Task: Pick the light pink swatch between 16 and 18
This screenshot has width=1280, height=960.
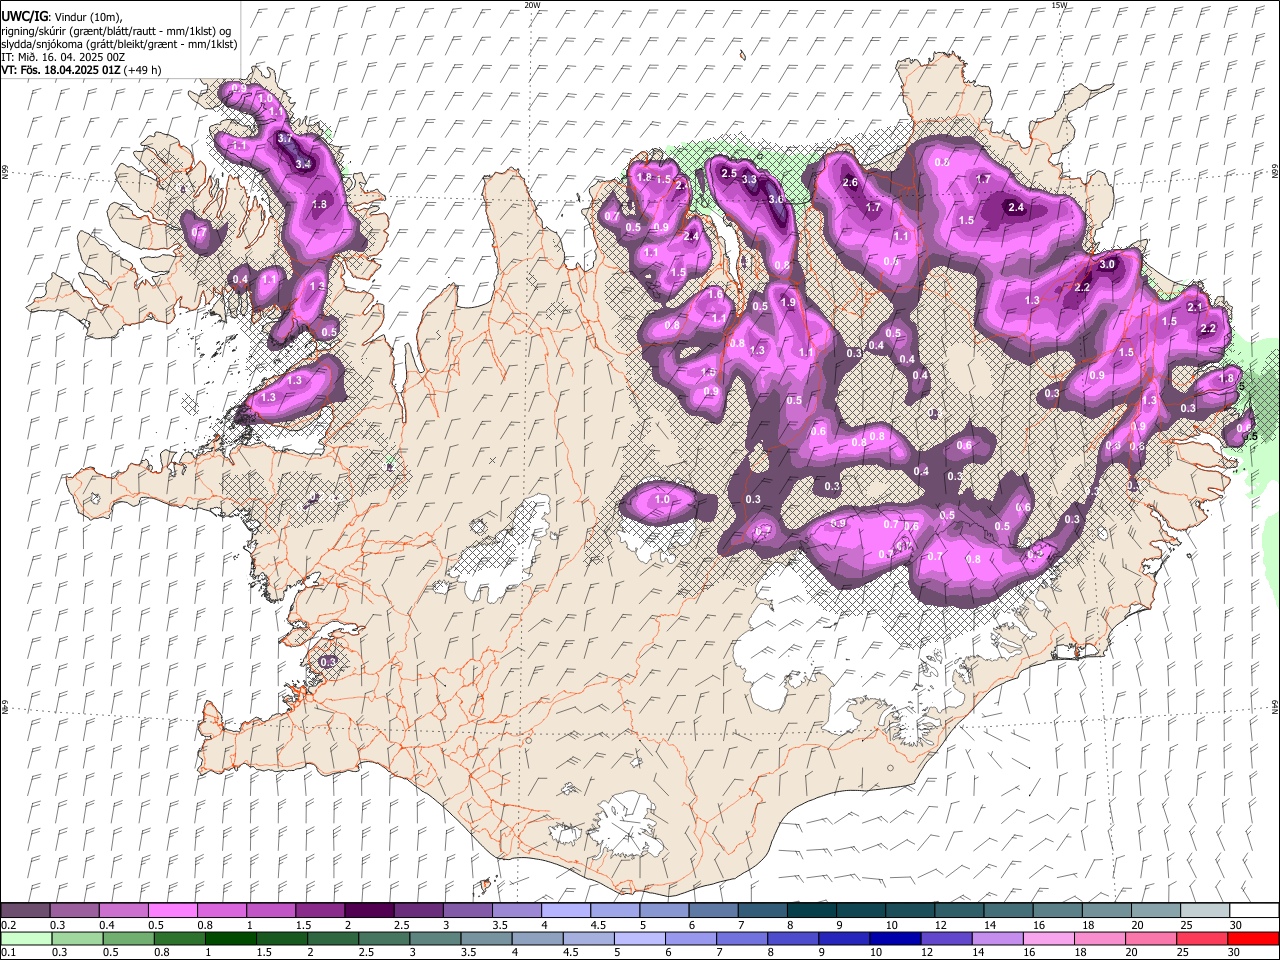Action: [1048, 938]
